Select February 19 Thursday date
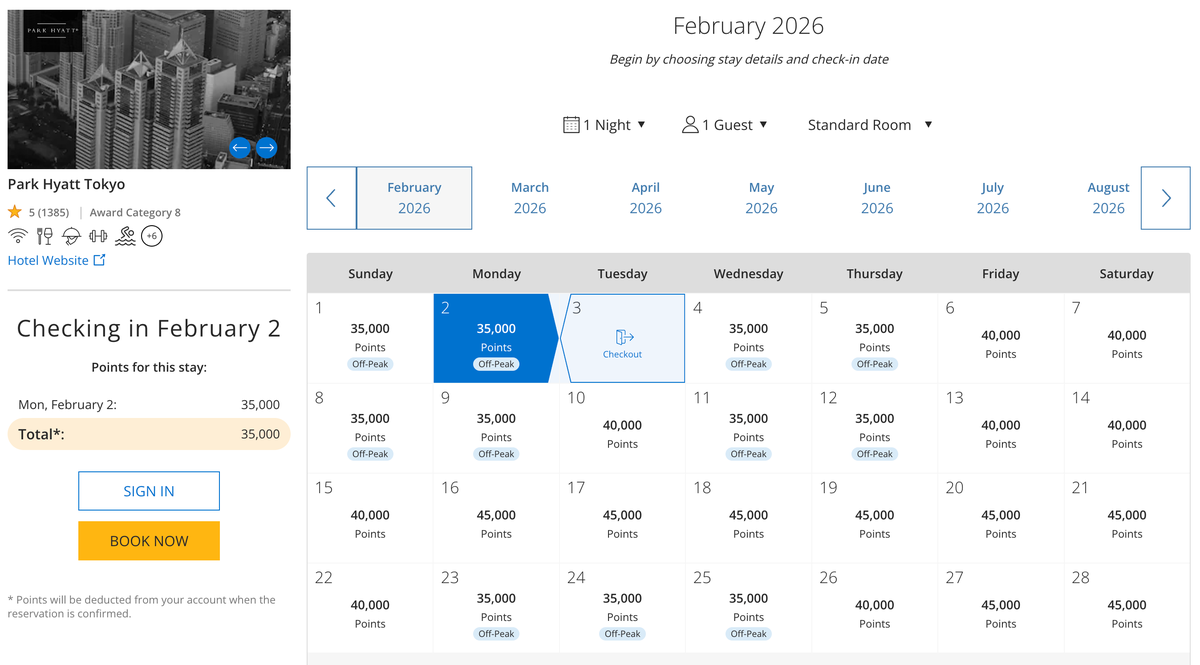The image size is (1200, 665). 875,518
